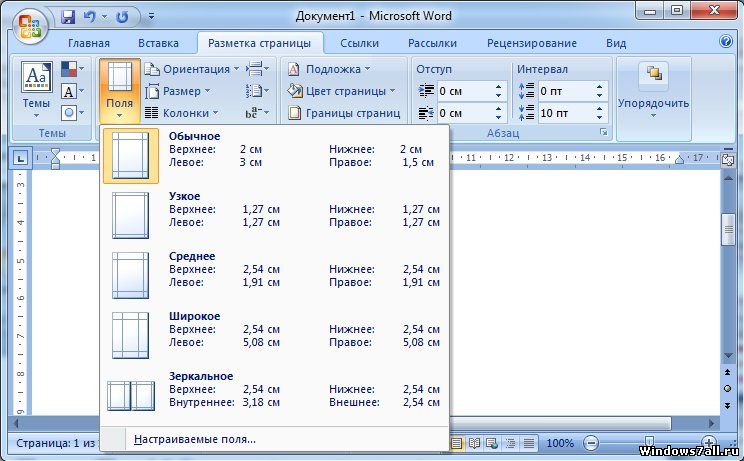Open Настраиваемые поля custom margins

[x=274, y=439]
